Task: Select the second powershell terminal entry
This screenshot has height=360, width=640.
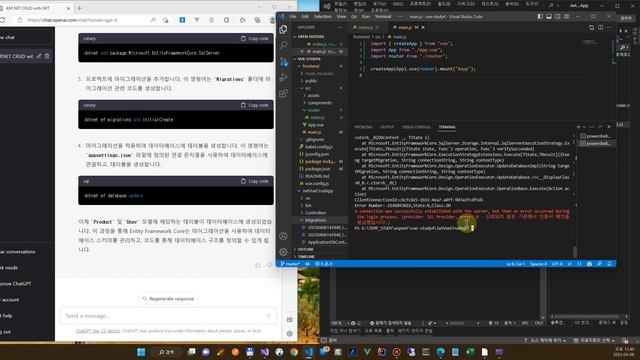Action: [x=596, y=144]
